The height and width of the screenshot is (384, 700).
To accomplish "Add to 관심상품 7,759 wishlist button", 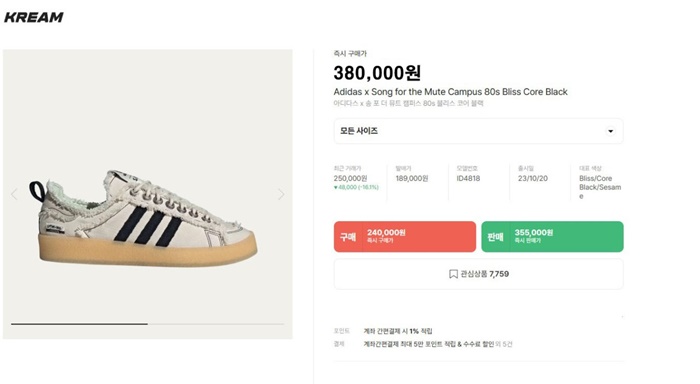I will click(x=478, y=274).
